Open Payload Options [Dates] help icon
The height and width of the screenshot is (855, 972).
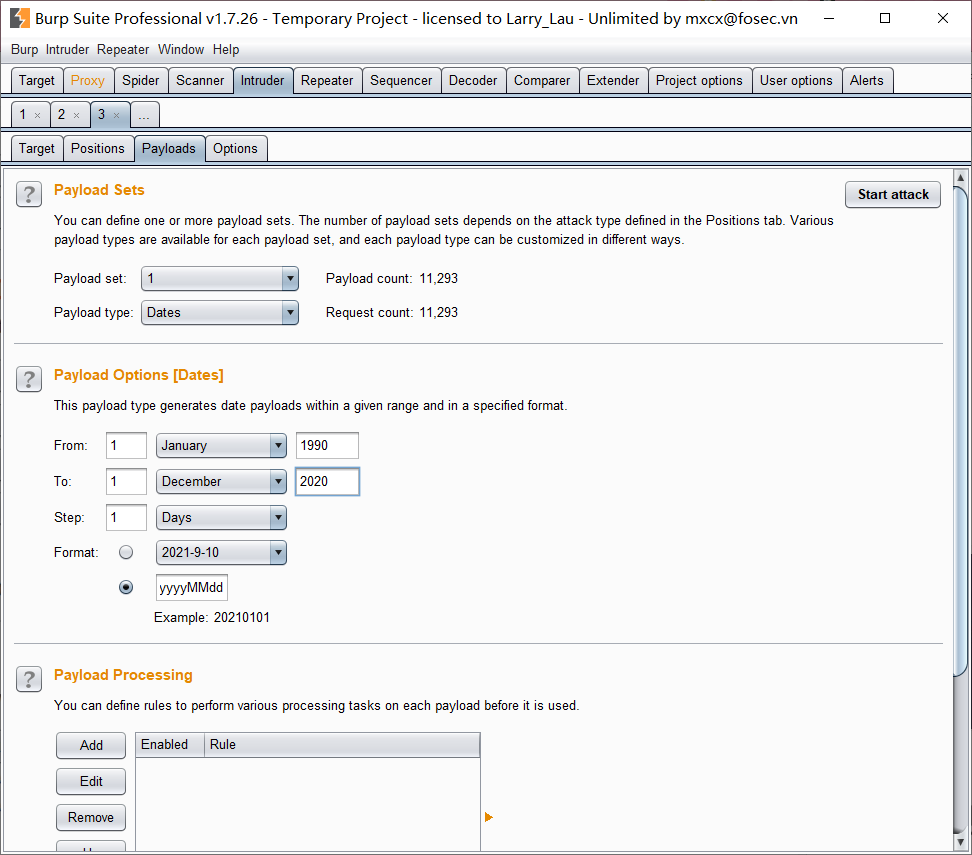pyautogui.click(x=29, y=379)
